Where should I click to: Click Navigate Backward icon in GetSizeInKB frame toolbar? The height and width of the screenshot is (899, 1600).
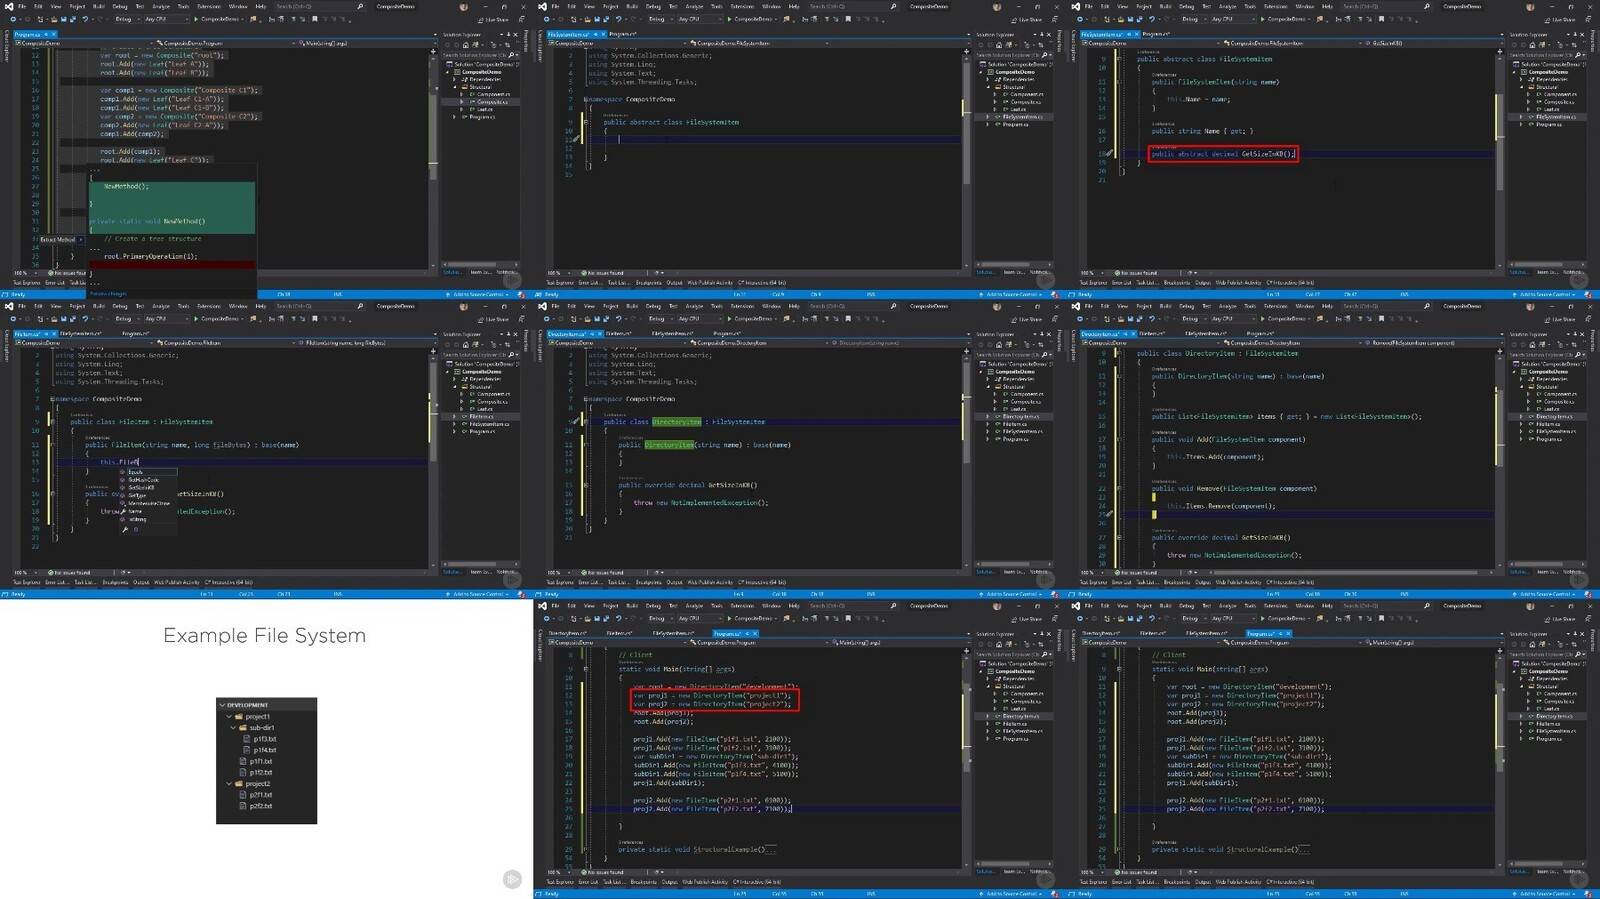pyautogui.click(x=1080, y=19)
